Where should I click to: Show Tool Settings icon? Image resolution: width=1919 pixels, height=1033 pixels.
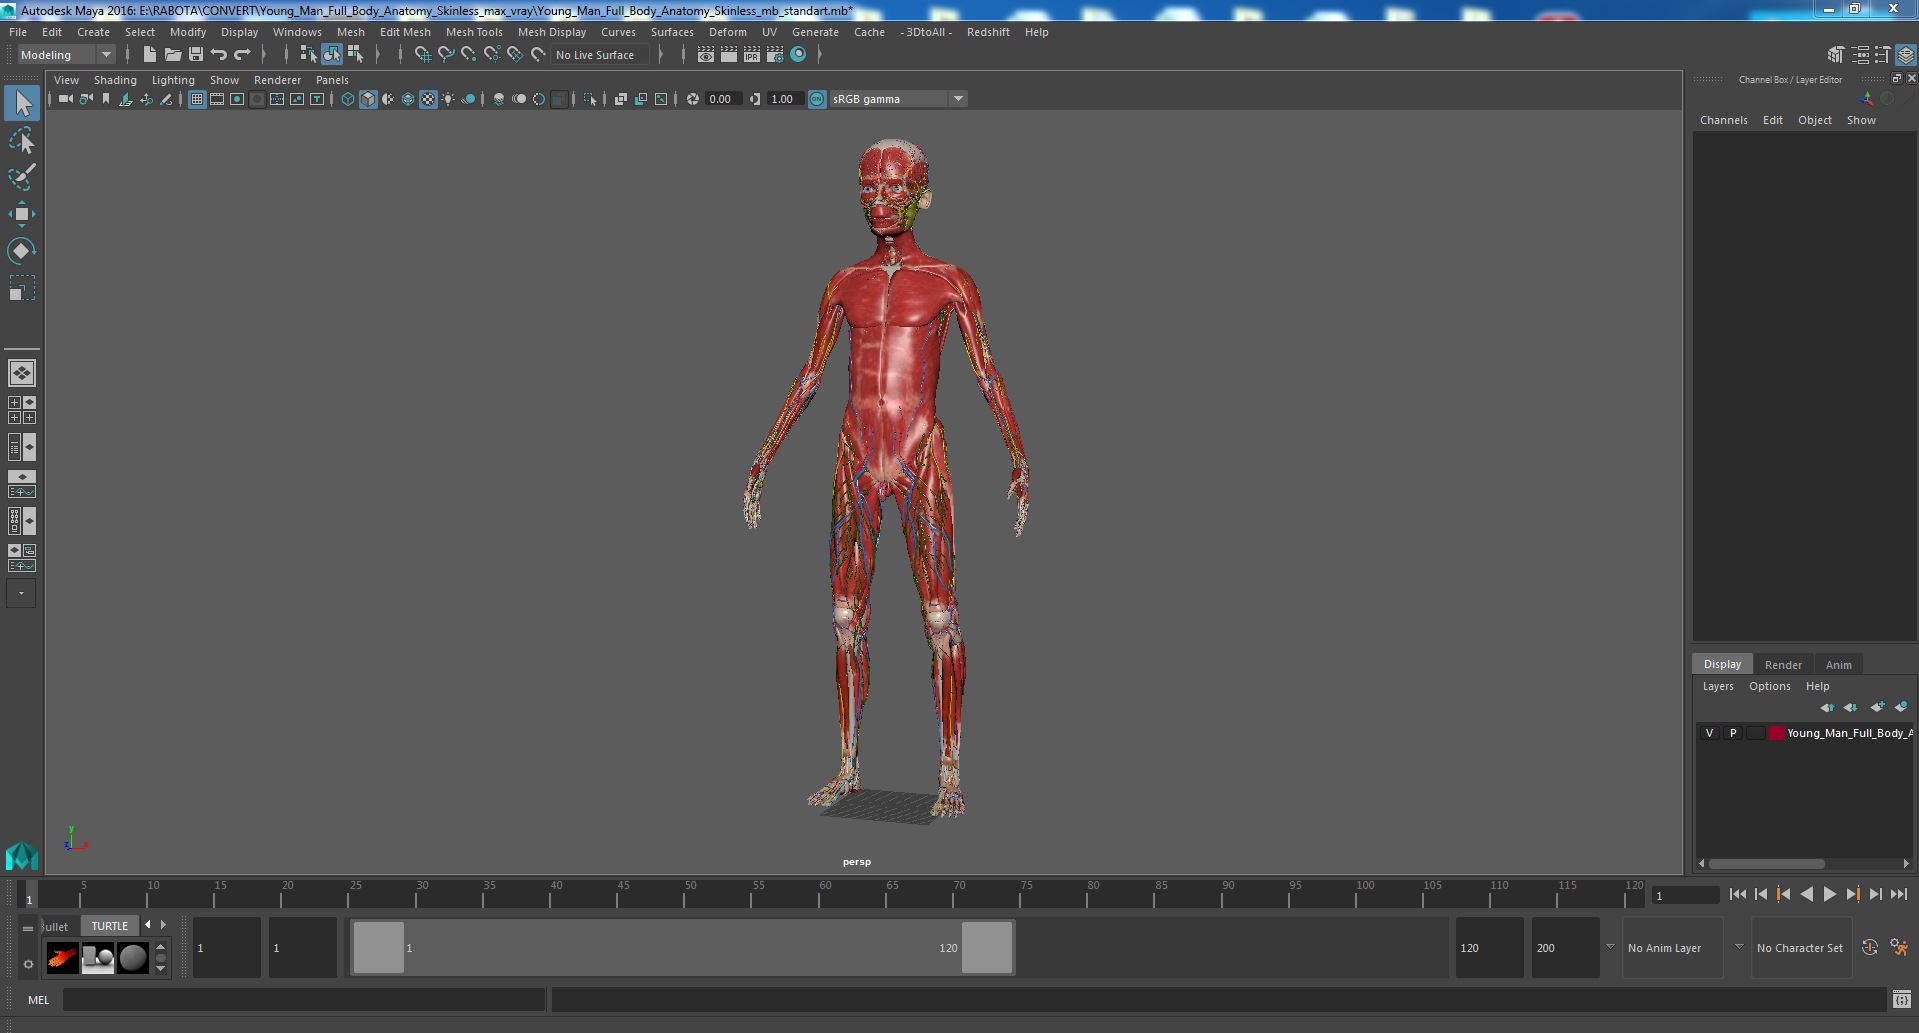click(x=1882, y=55)
